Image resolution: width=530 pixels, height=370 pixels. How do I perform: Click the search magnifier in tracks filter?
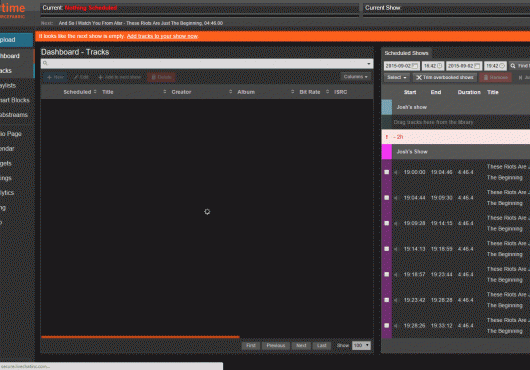pos(45,63)
